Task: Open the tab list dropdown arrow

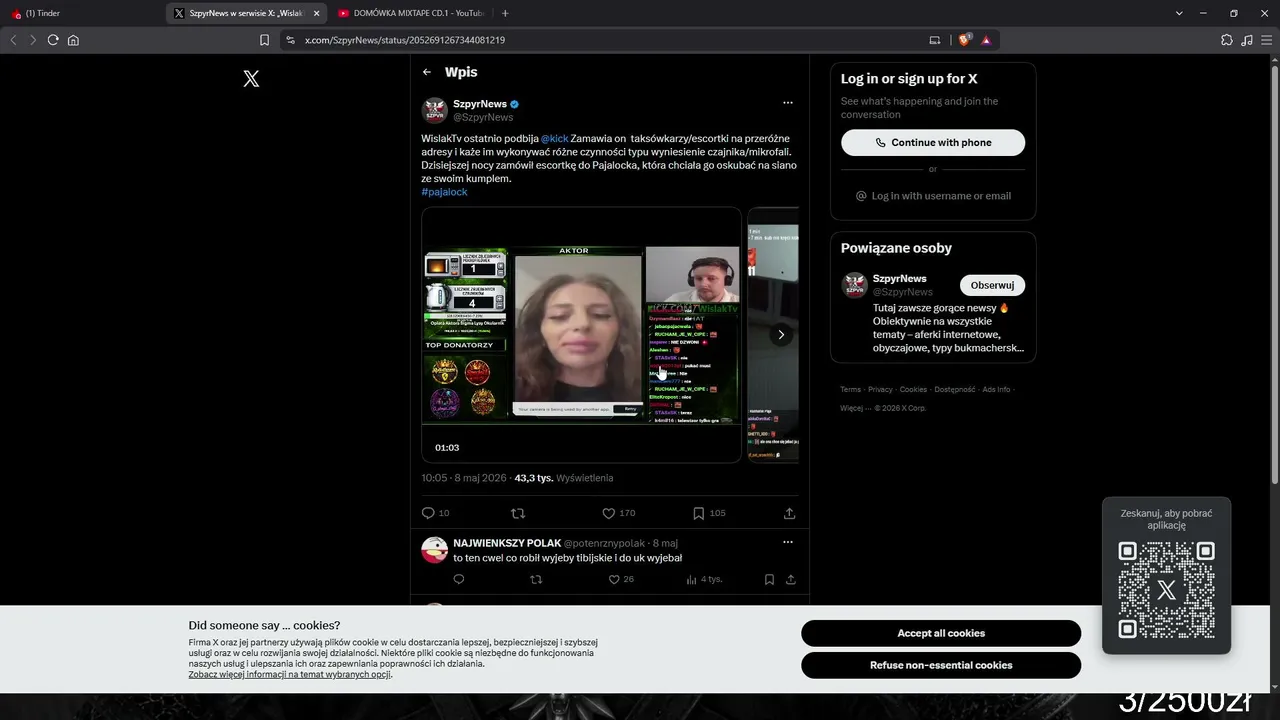Action: (1179, 13)
